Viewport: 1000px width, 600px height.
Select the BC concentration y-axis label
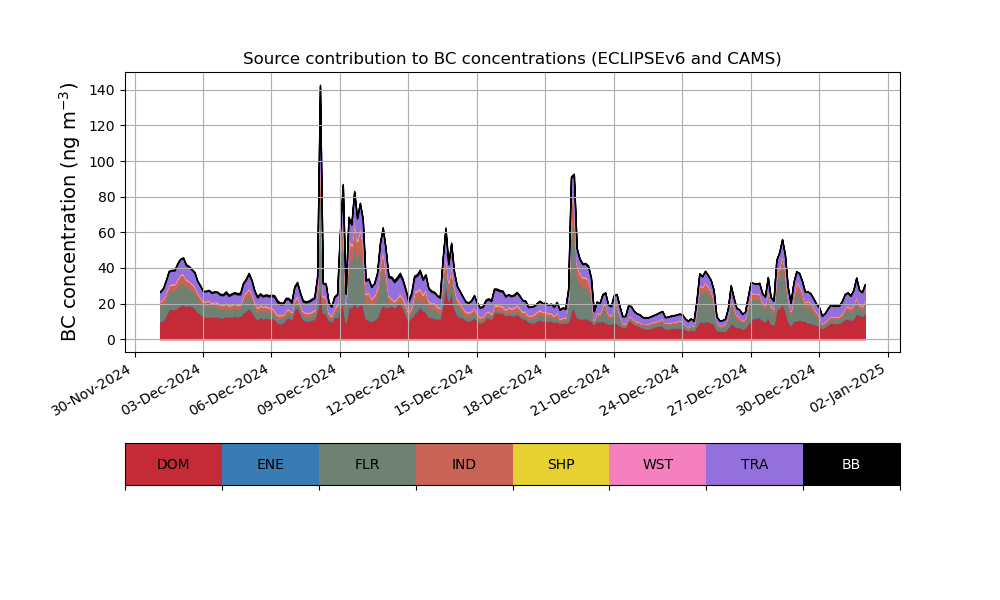coord(69,212)
